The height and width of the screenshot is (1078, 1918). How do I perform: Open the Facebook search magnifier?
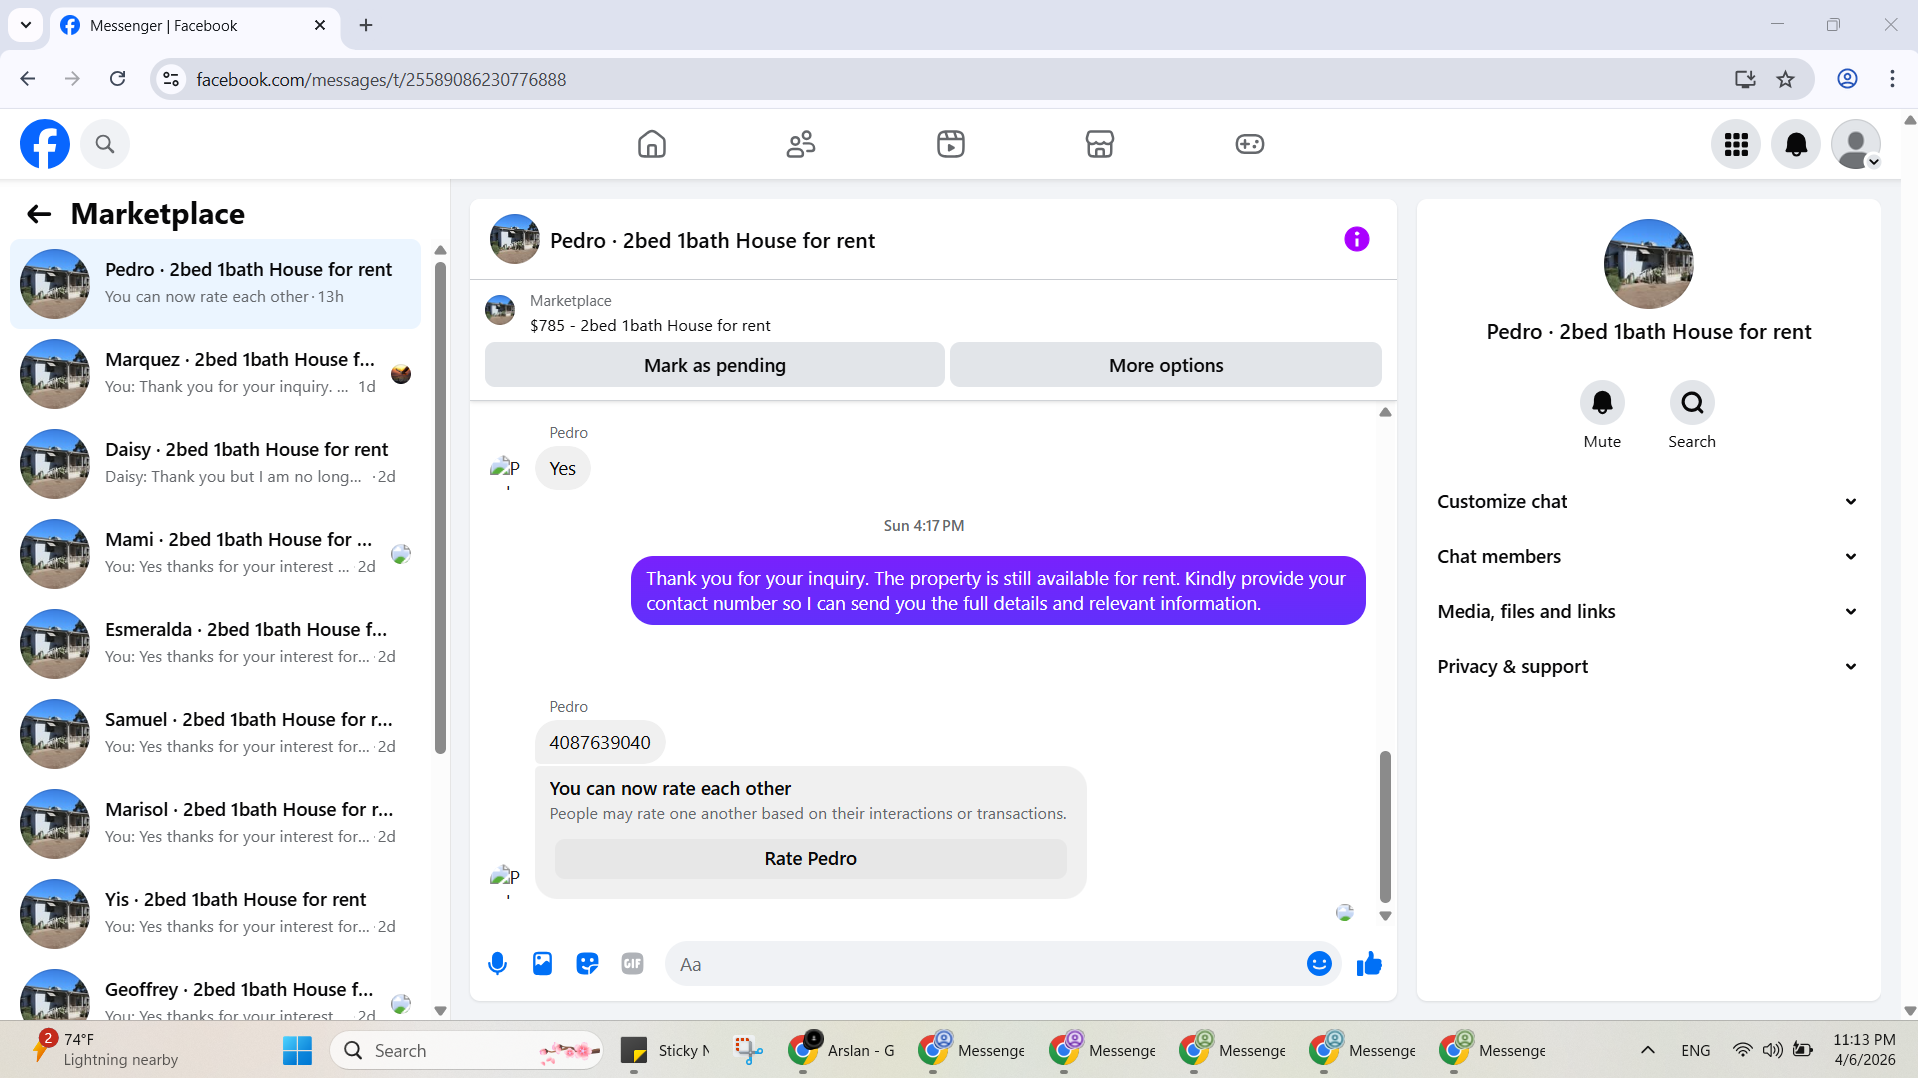click(x=105, y=144)
